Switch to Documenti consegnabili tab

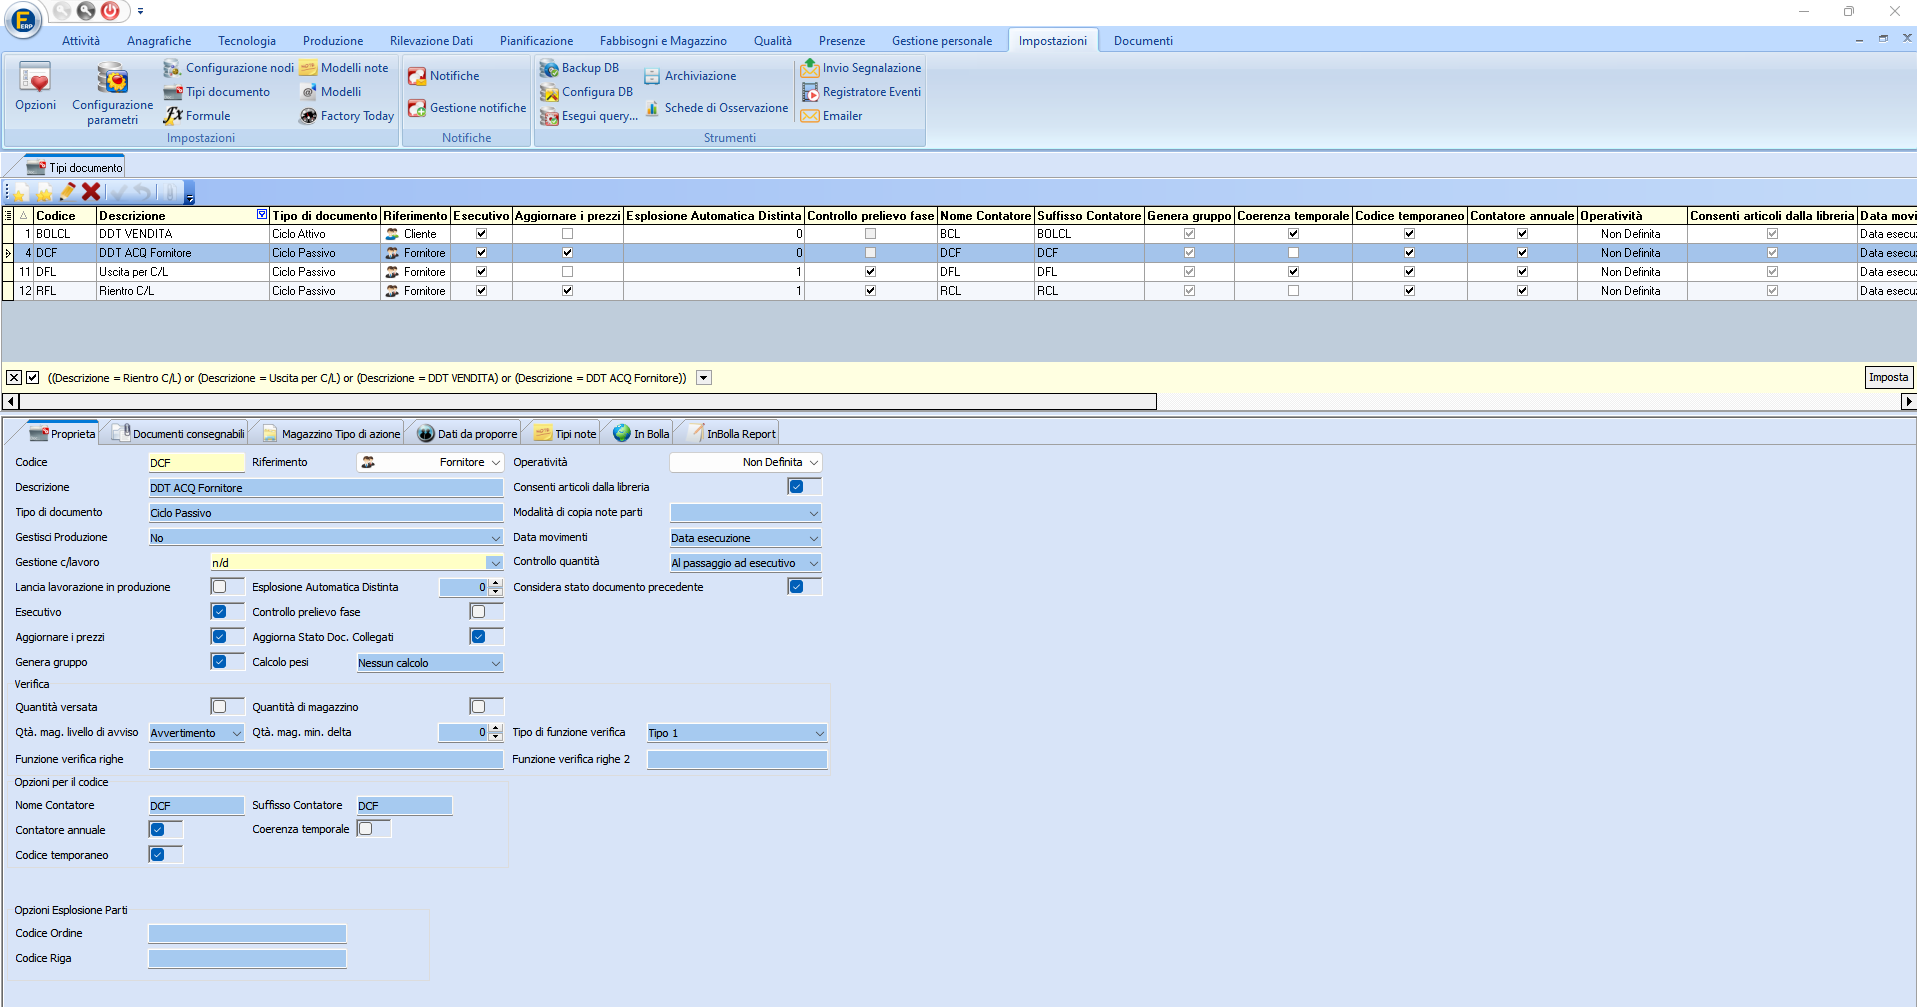(178, 434)
